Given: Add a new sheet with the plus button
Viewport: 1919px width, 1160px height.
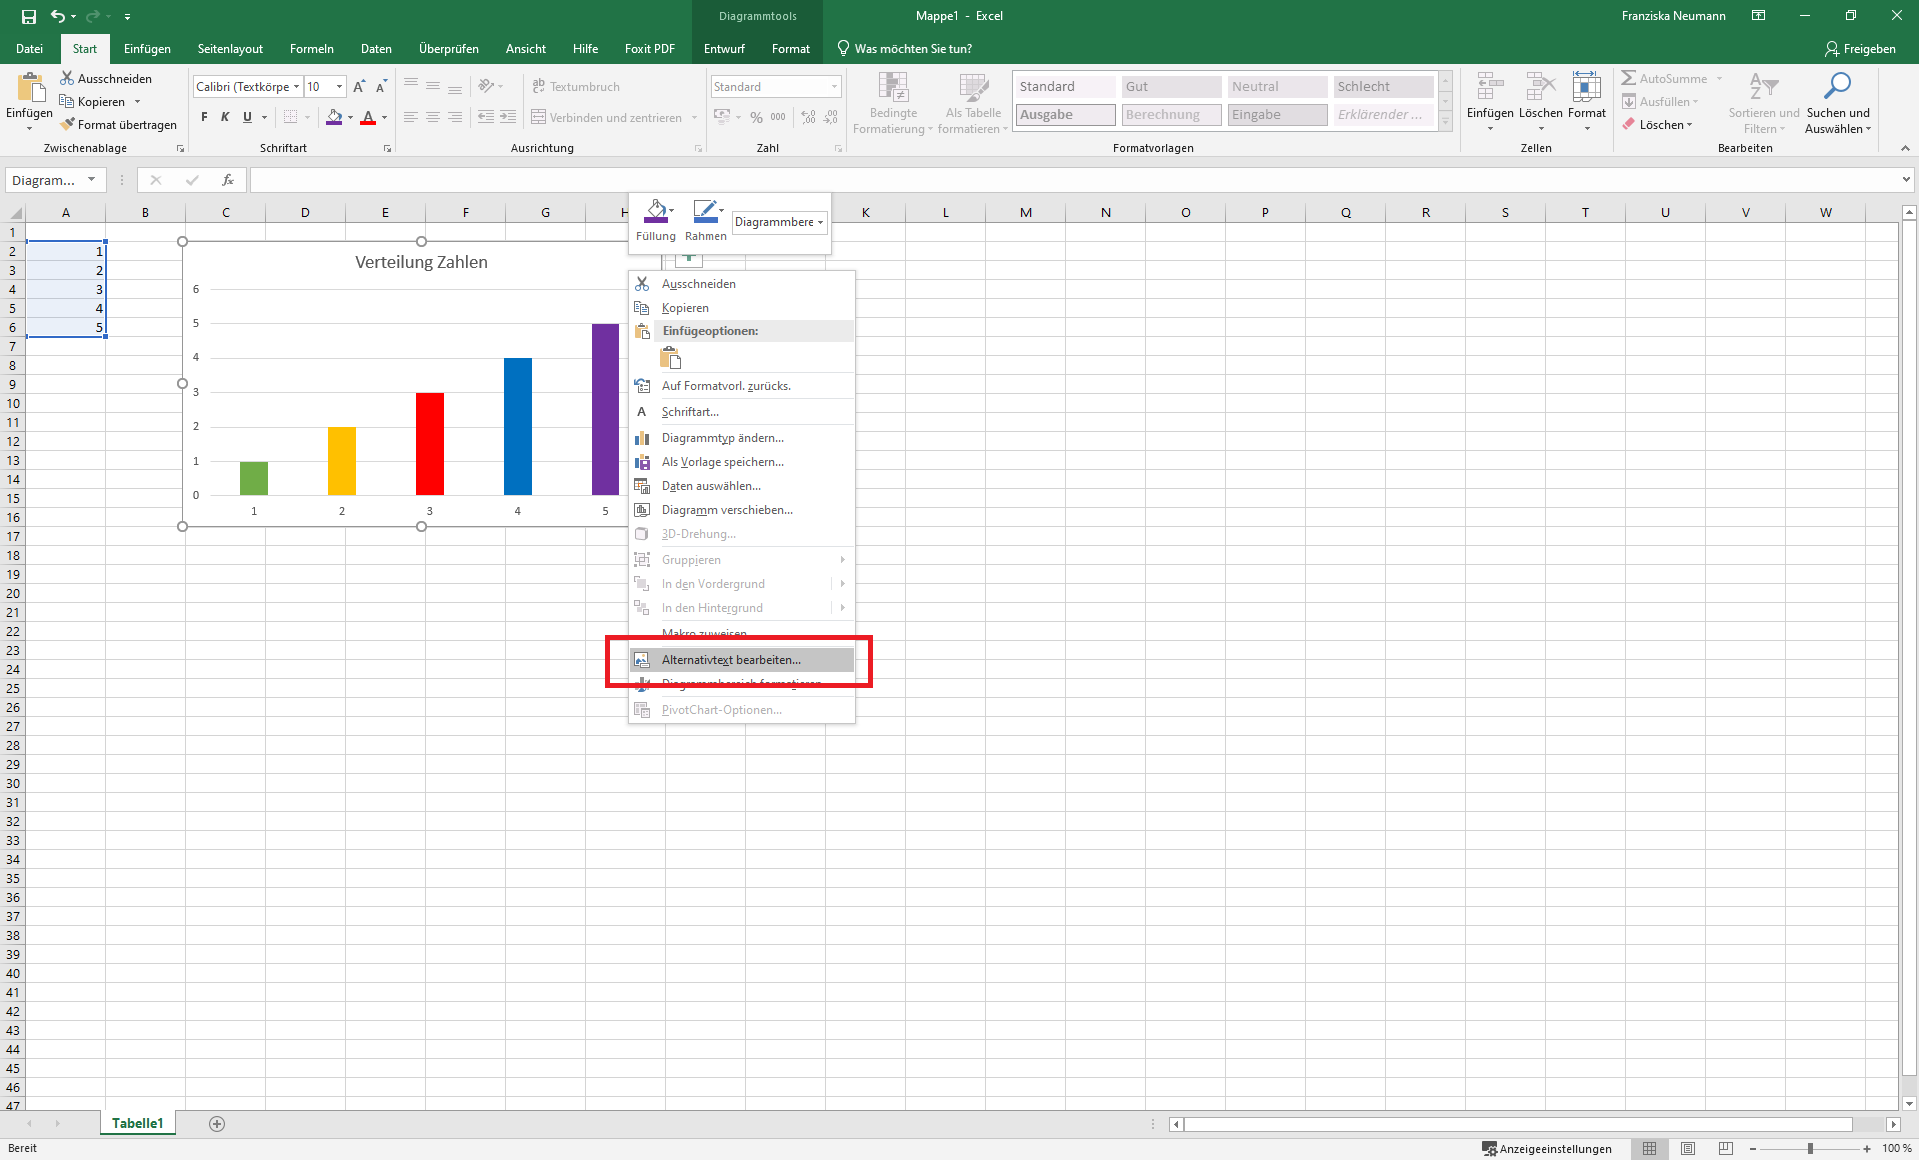Looking at the screenshot, I should (216, 1123).
